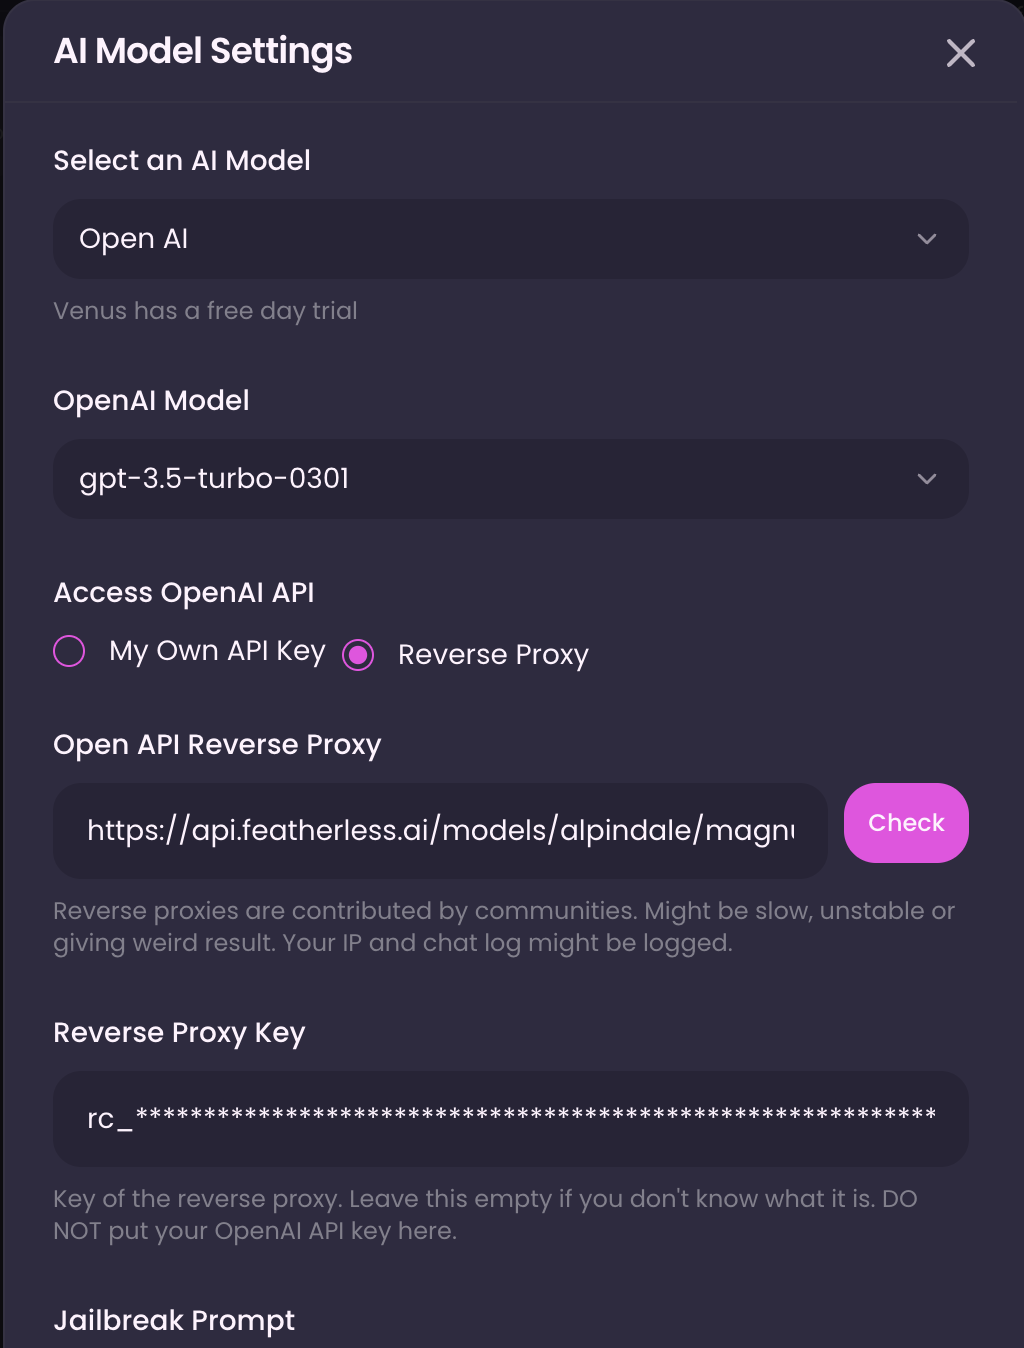Image resolution: width=1024 pixels, height=1348 pixels.
Task: Click the OpenAI Model section label
Action: [x=151, y=401]
